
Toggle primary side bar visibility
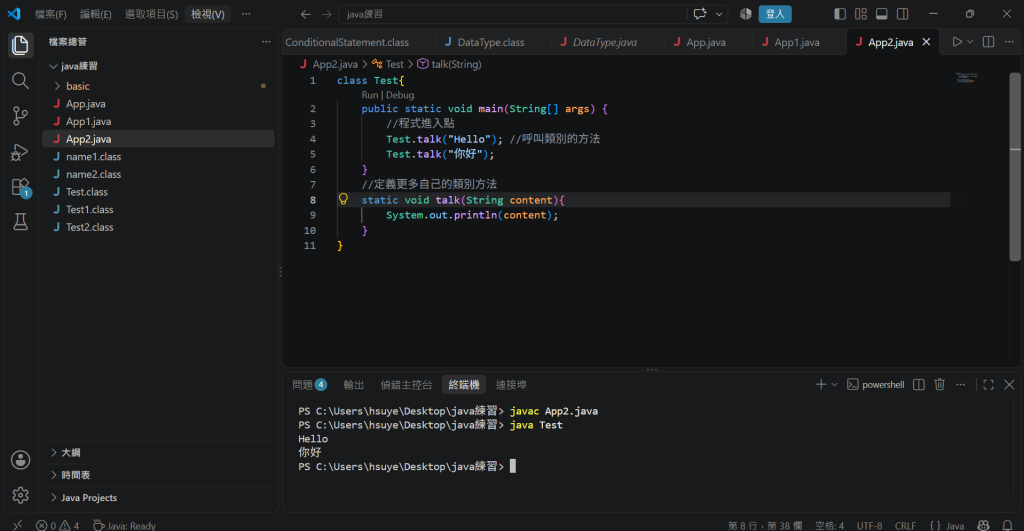[x=840, y=14]
